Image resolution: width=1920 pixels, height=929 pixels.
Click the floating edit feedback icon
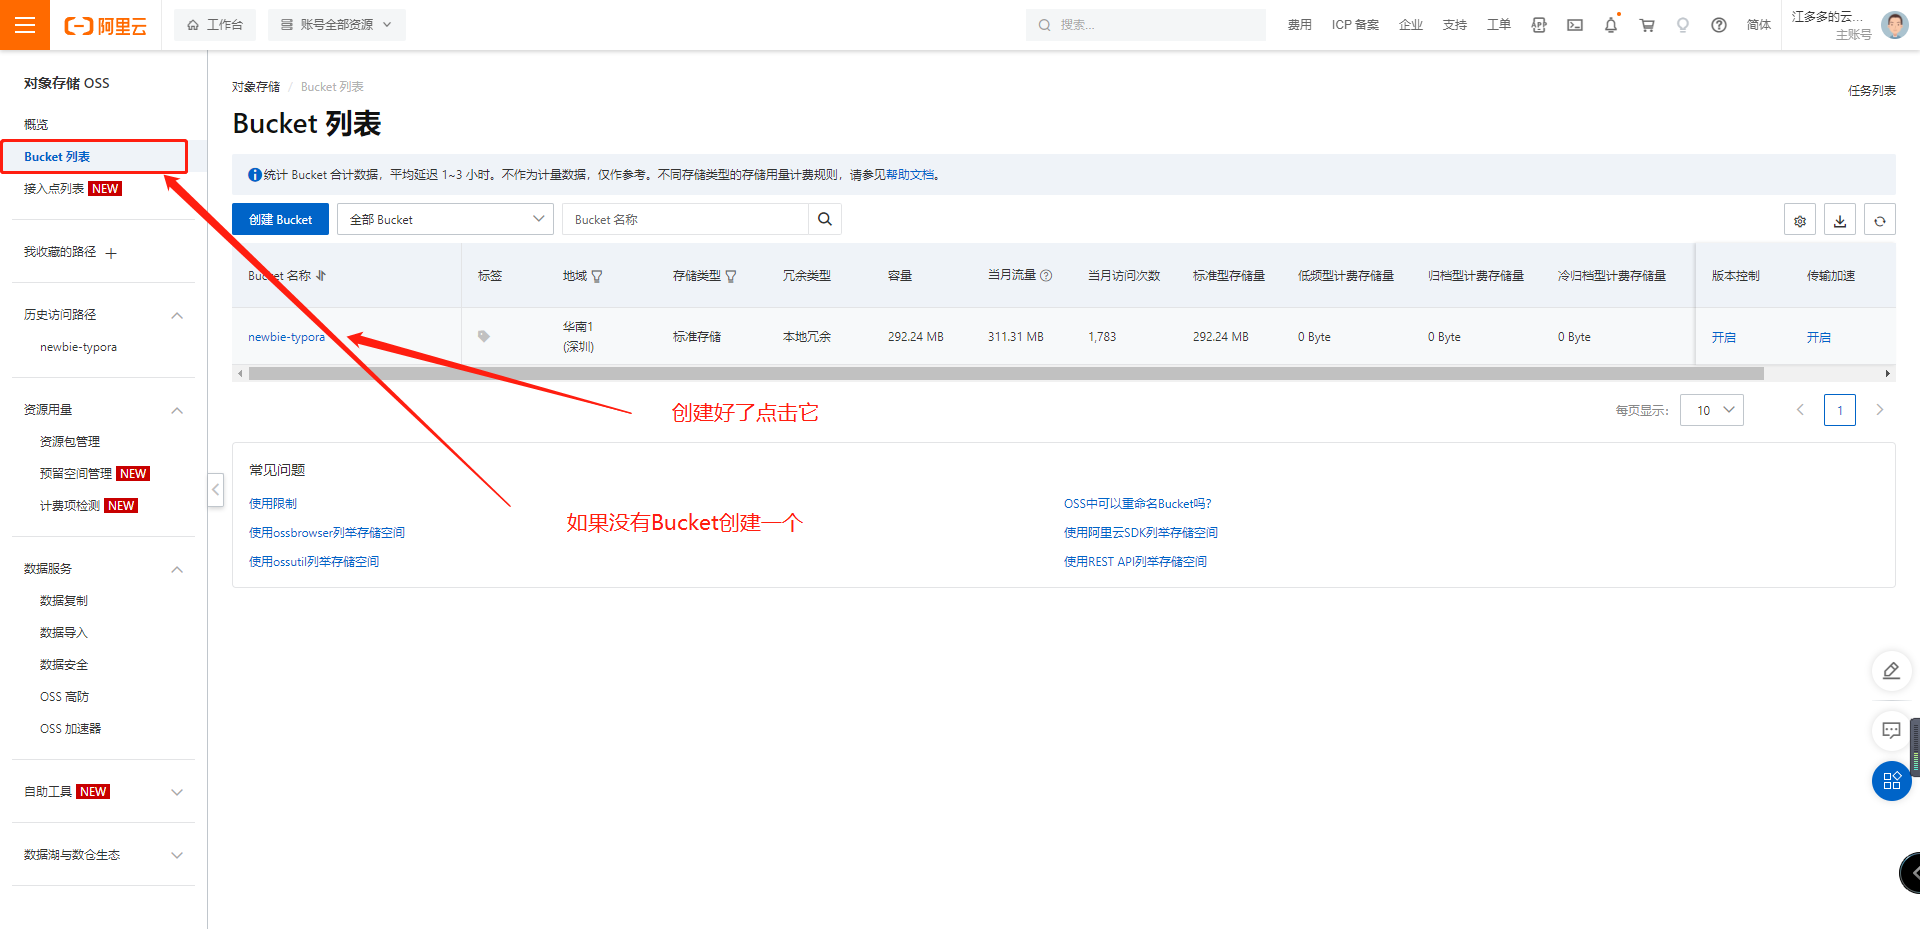click(1891, 671)
